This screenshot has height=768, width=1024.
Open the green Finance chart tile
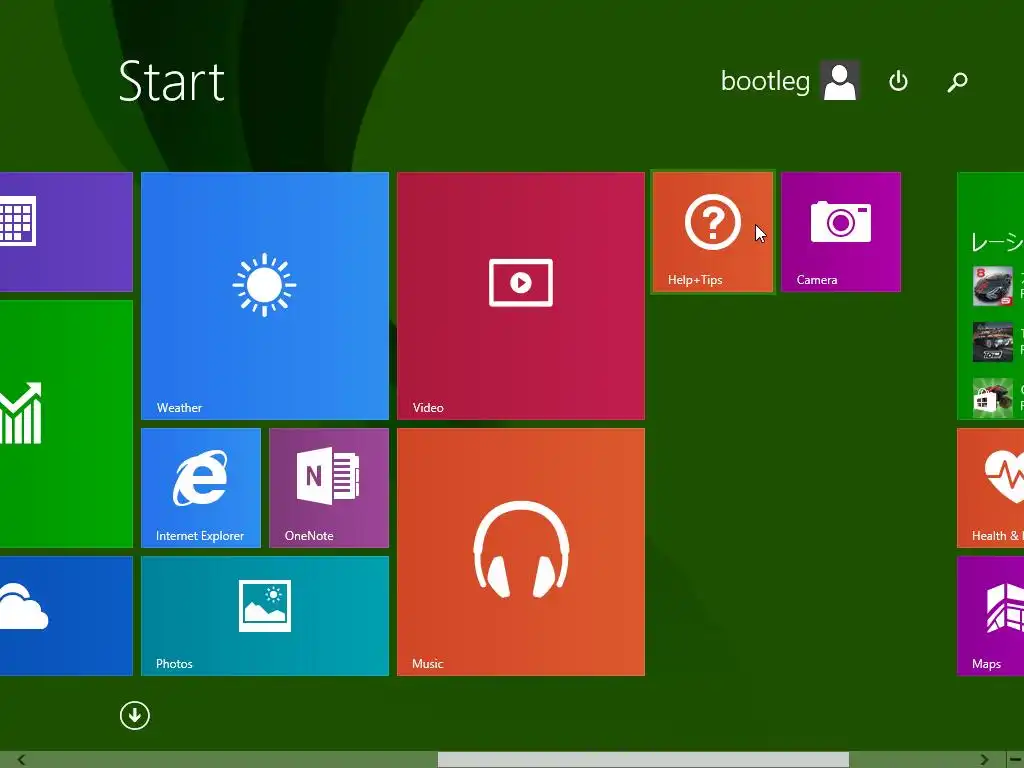coord(66,424)
